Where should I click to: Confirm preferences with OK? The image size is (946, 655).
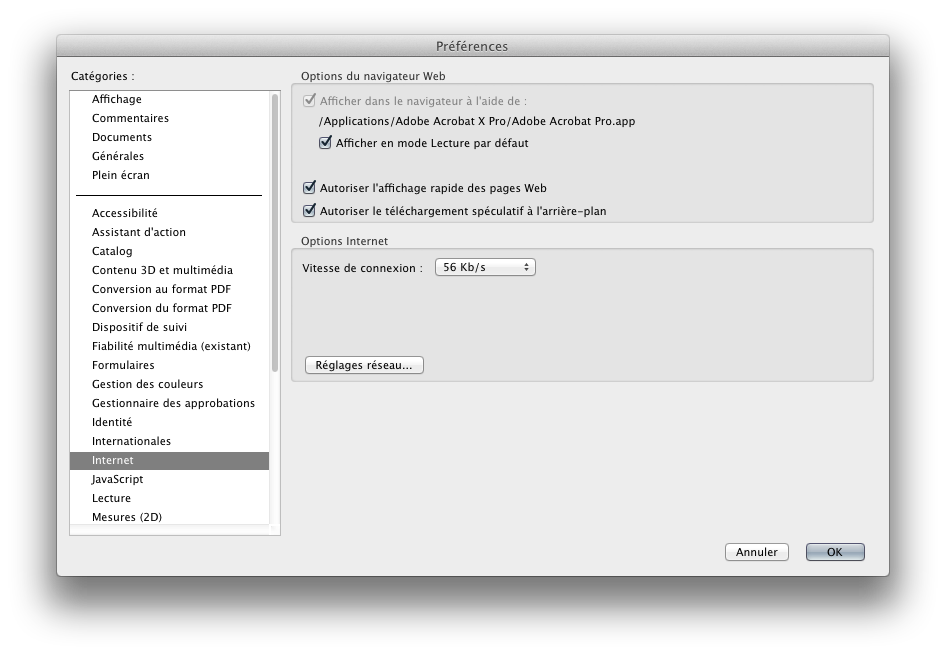tap(835, 552)
